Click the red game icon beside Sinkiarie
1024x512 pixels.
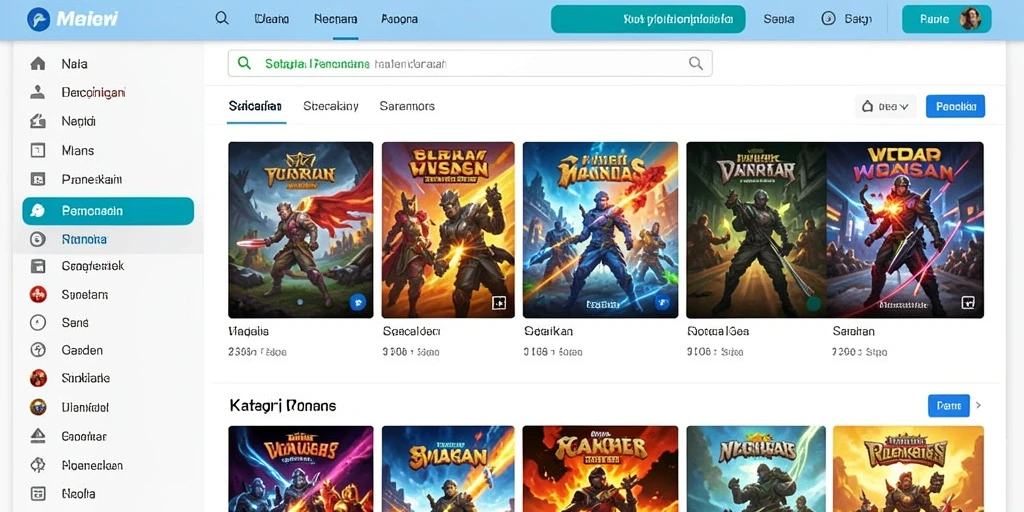pyautogui.click(x=38, y=377)
